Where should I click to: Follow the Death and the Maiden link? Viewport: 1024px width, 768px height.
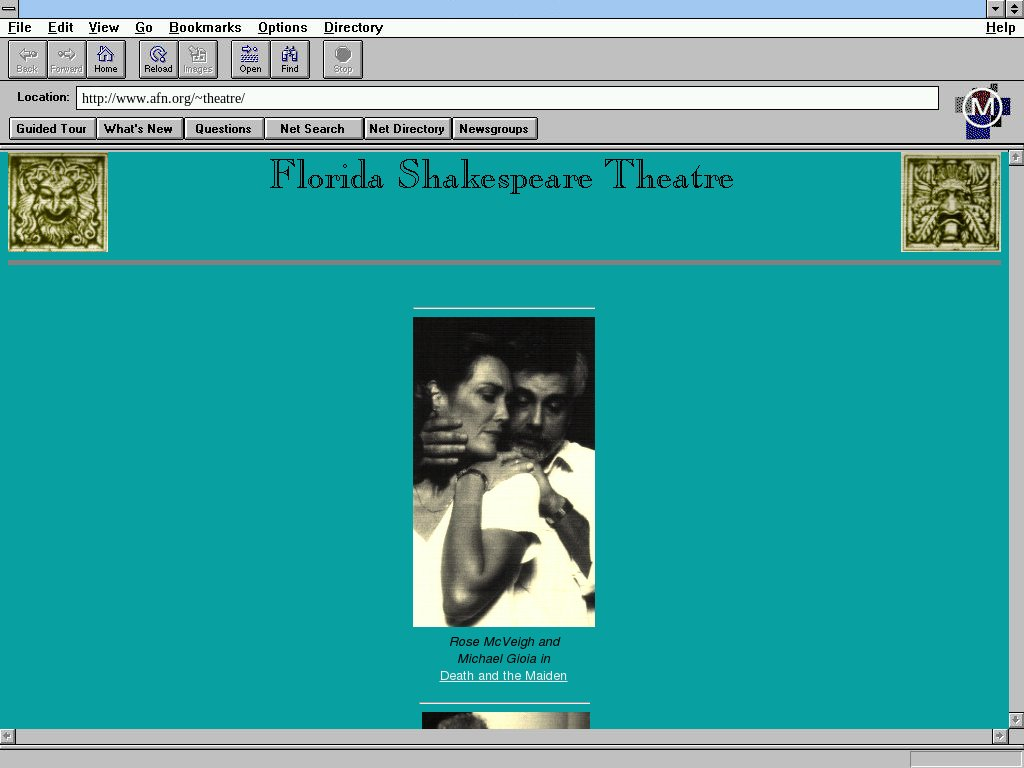(503, 676)
